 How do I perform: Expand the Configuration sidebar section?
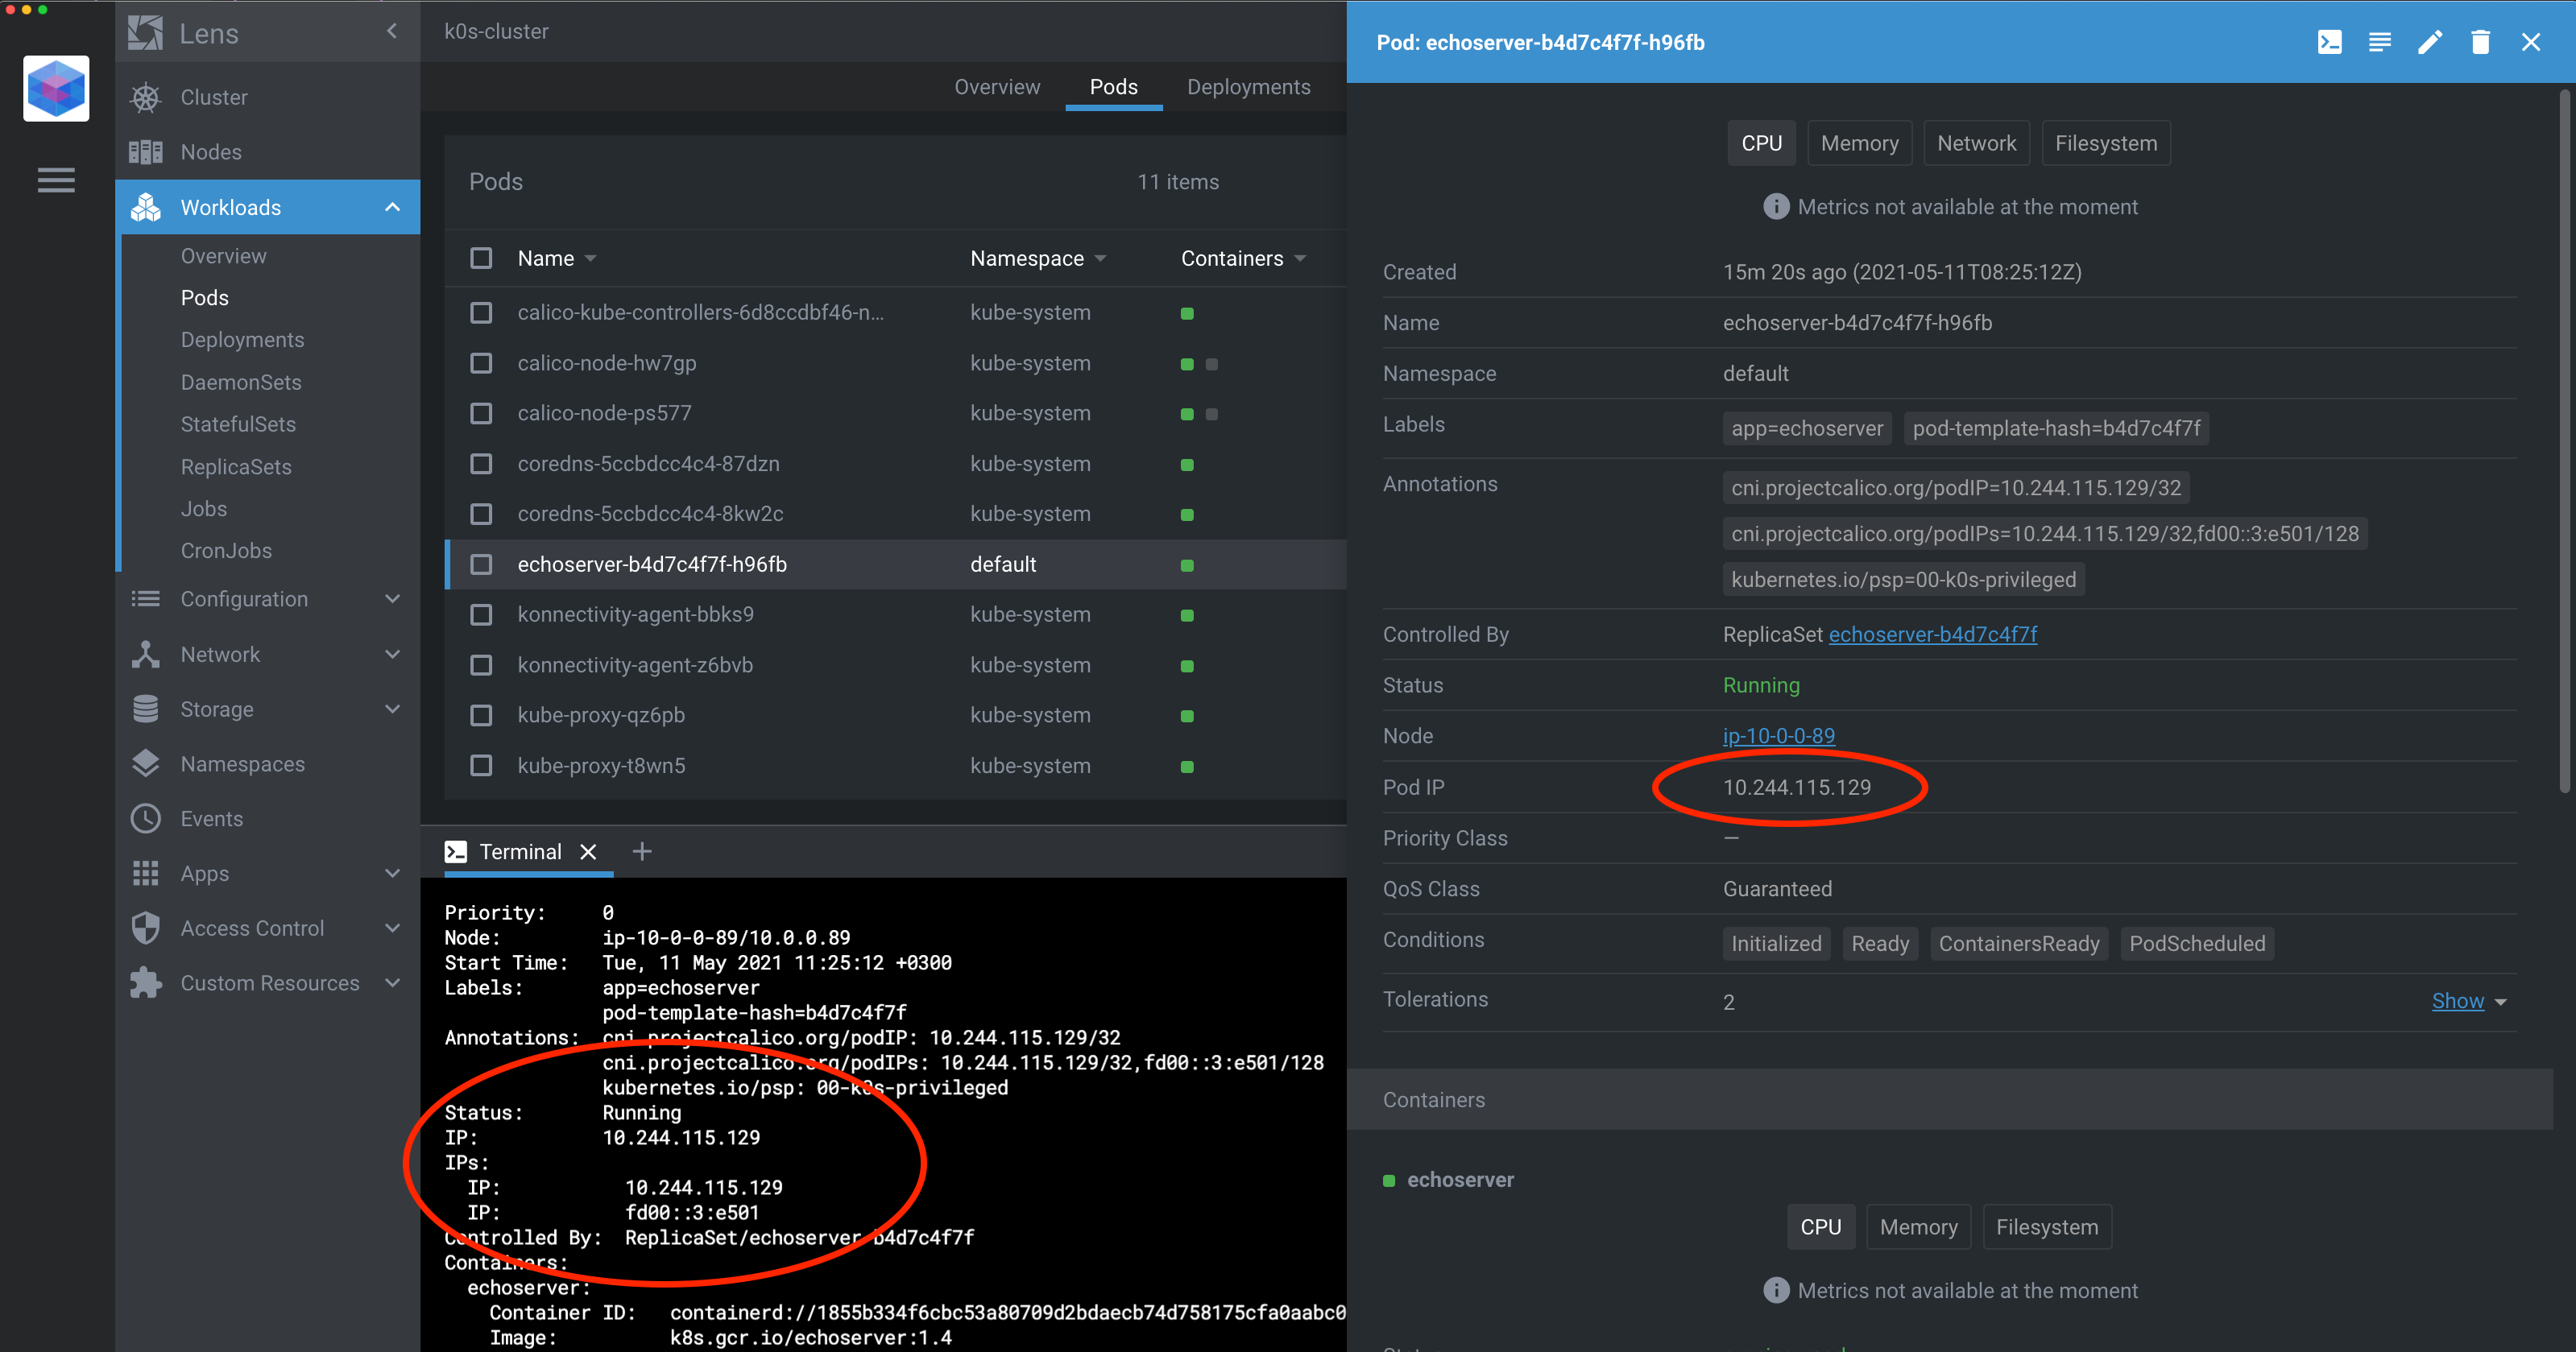[x=392, y=599]
